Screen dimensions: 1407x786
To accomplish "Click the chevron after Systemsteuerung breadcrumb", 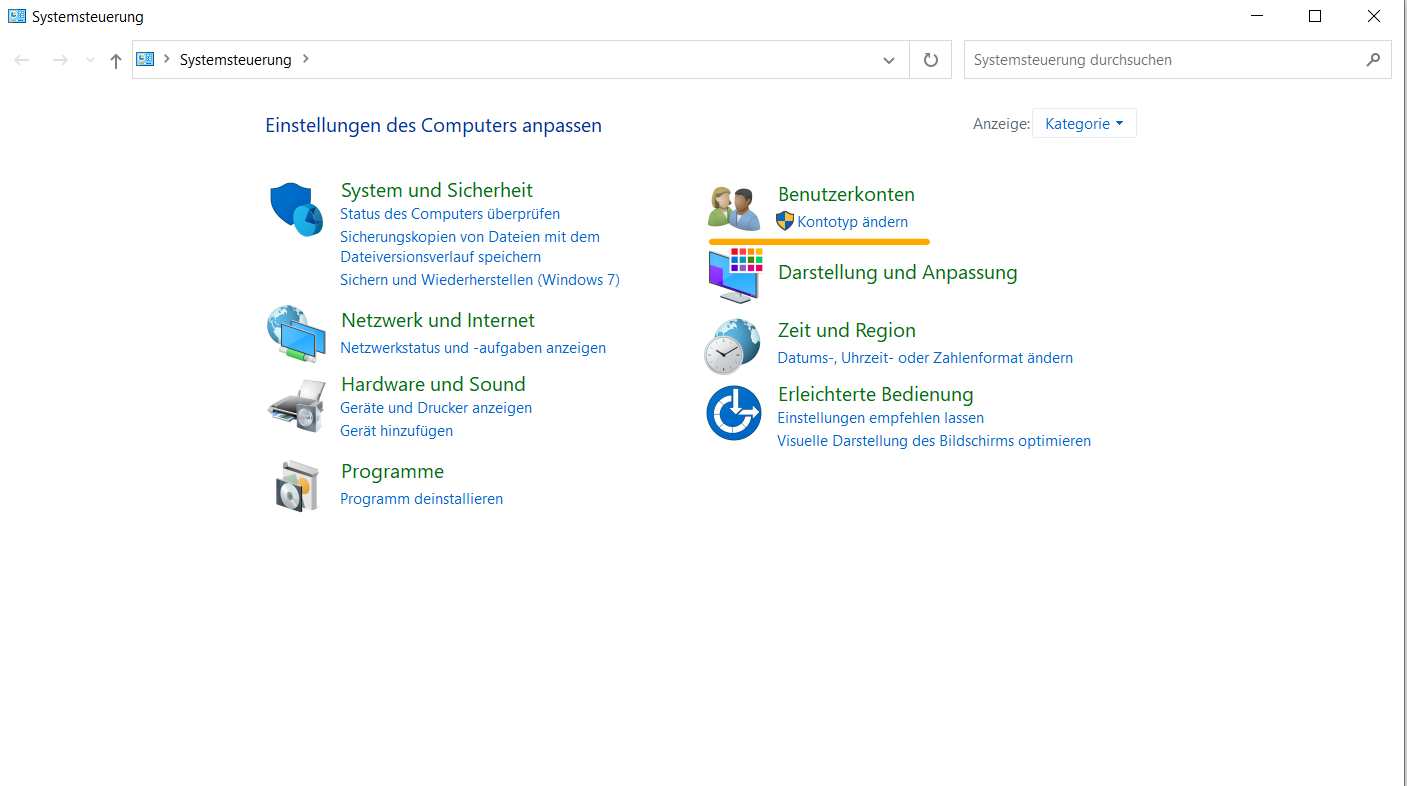I will (x=305, y=59).
